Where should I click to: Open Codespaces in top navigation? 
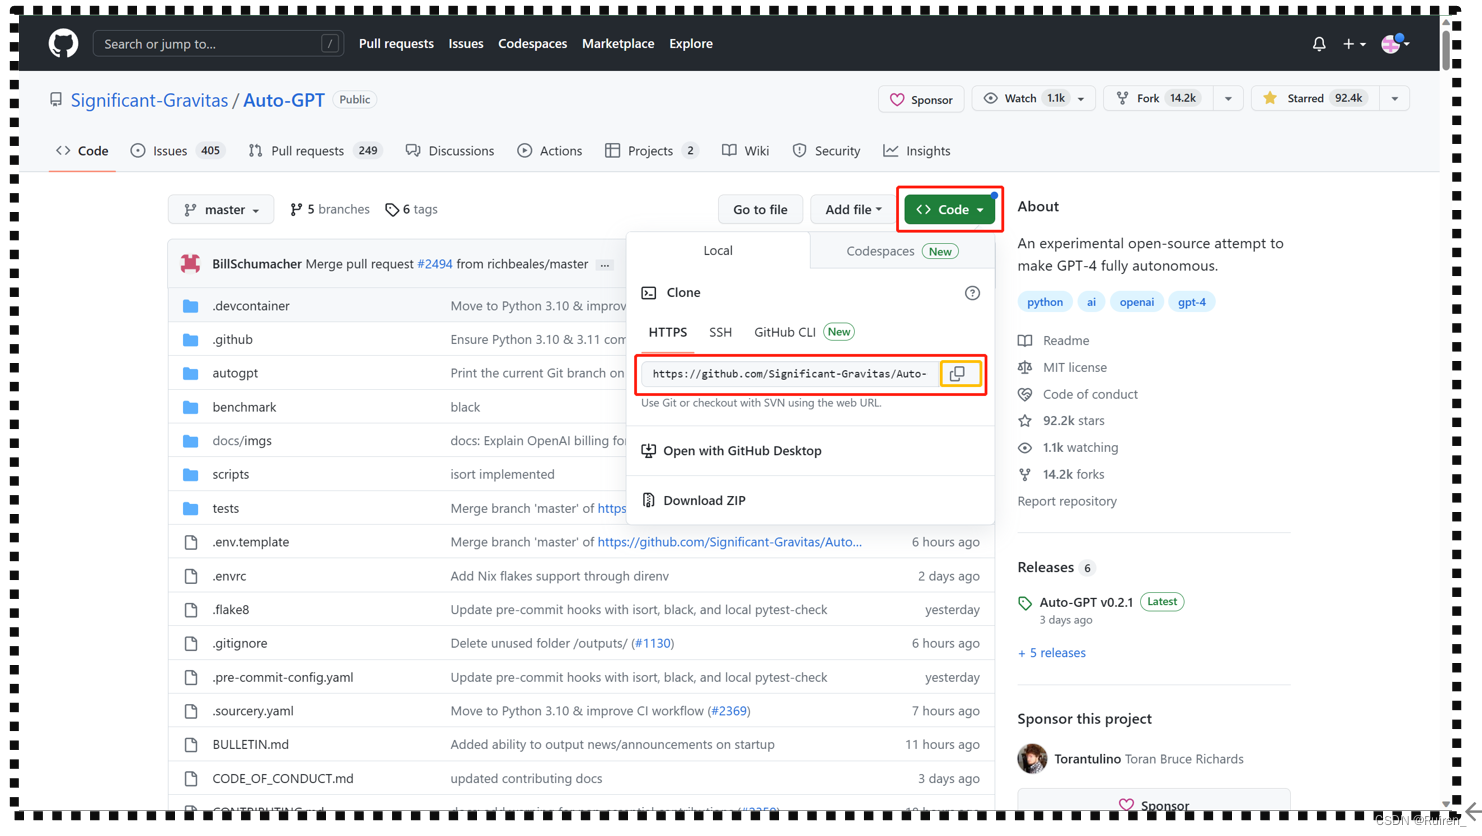(532, 44)
